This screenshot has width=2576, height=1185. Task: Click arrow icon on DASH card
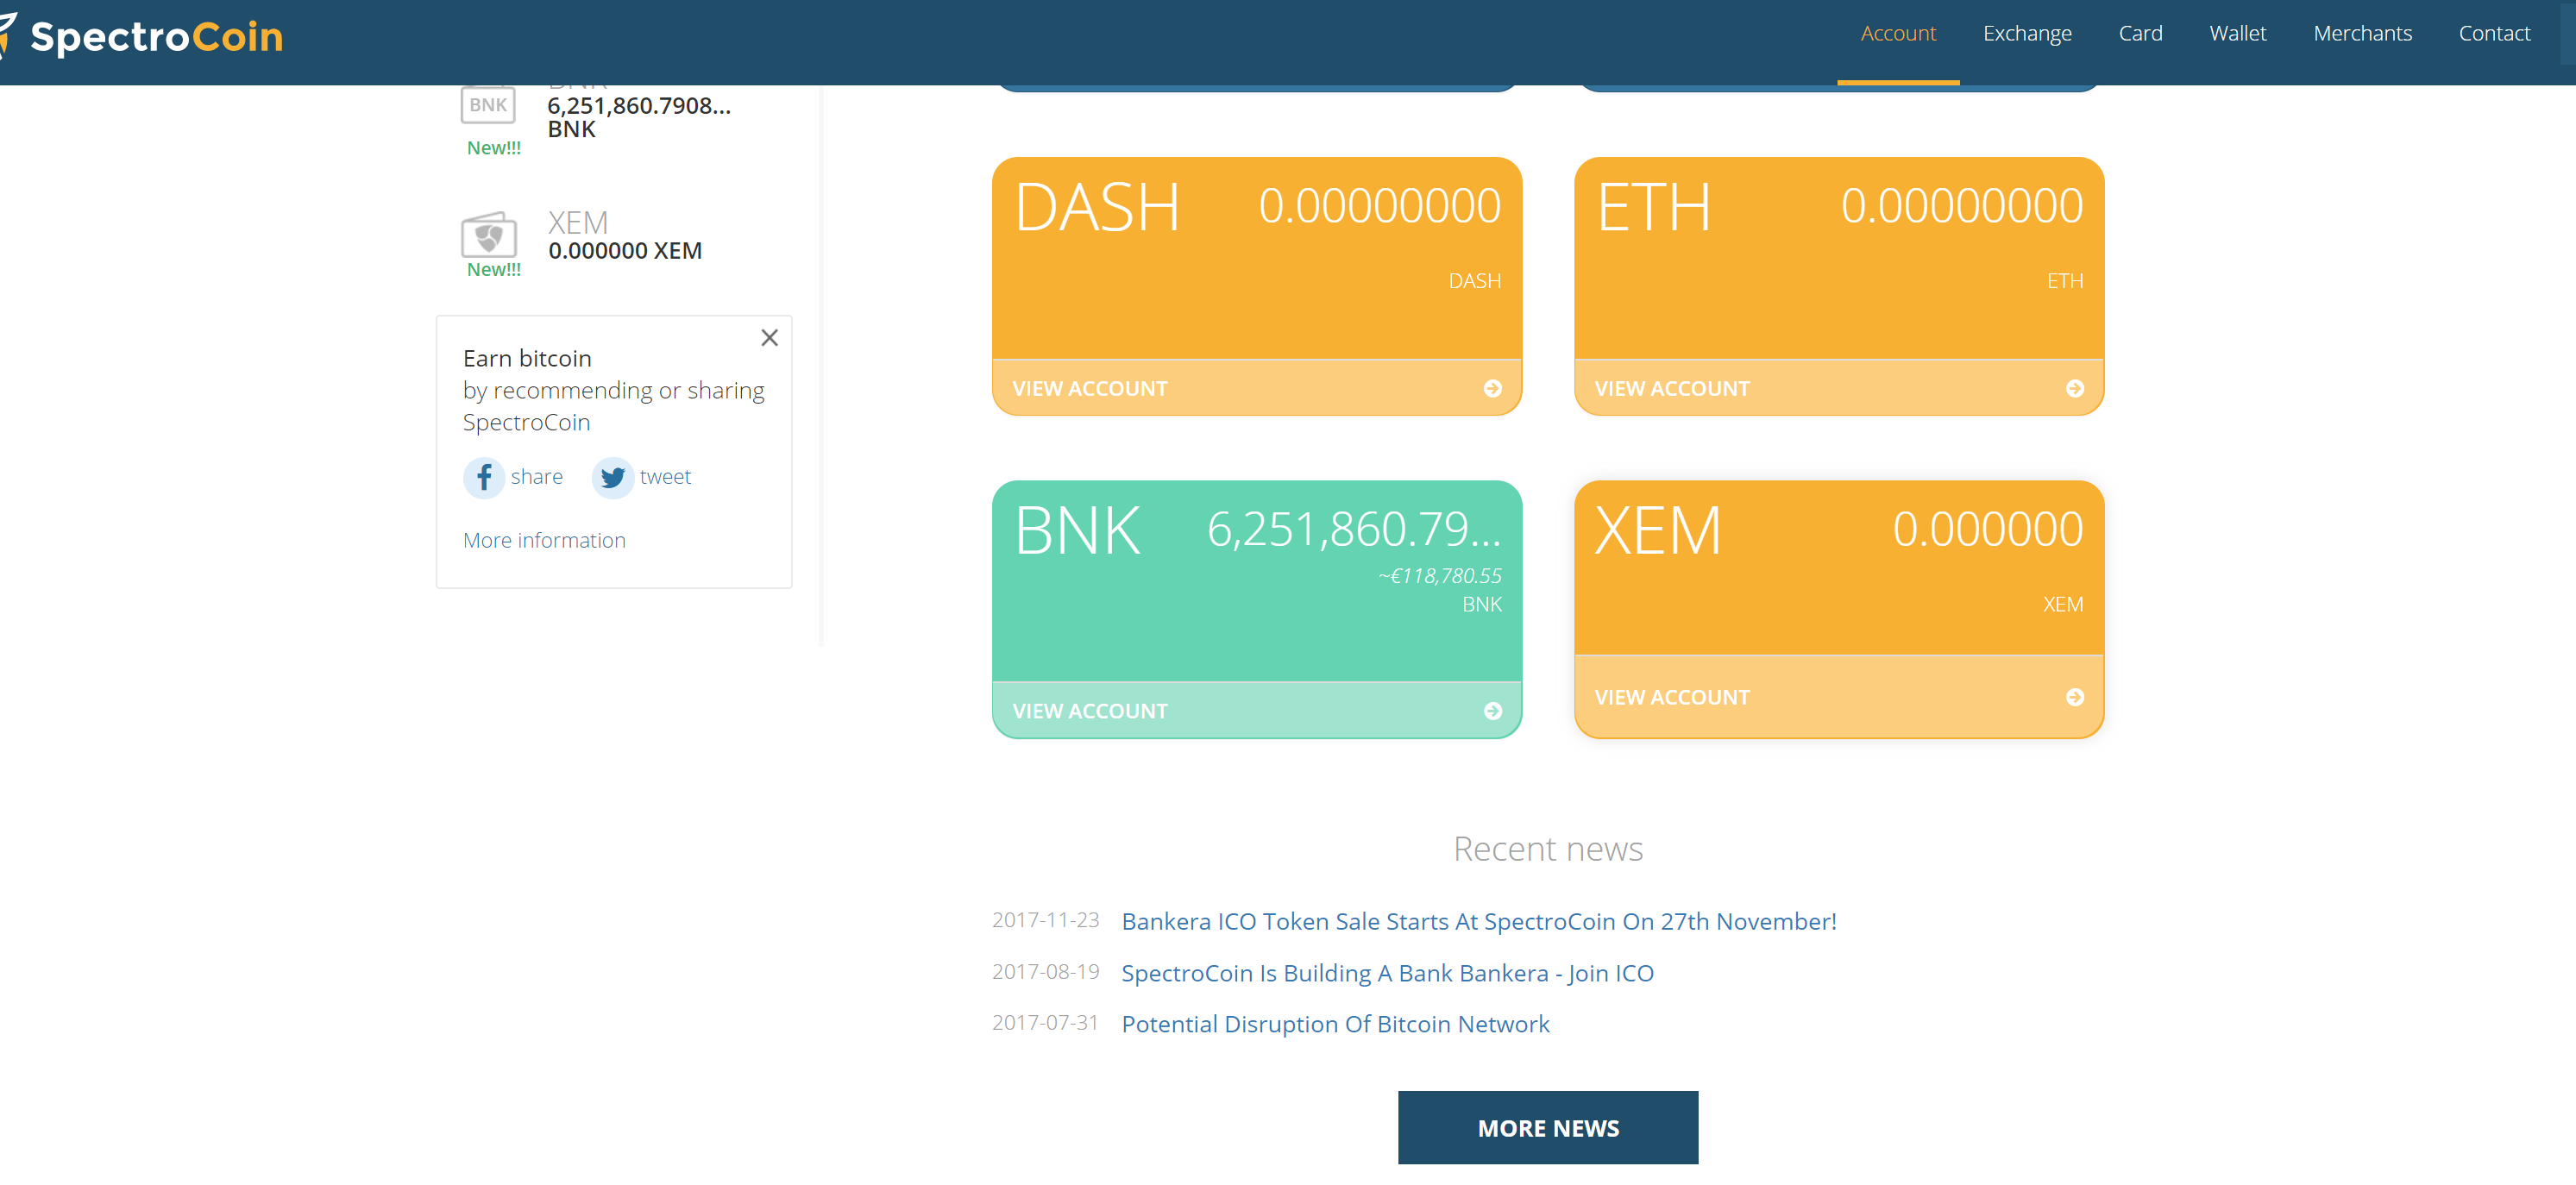click(x=1492, y=388)
